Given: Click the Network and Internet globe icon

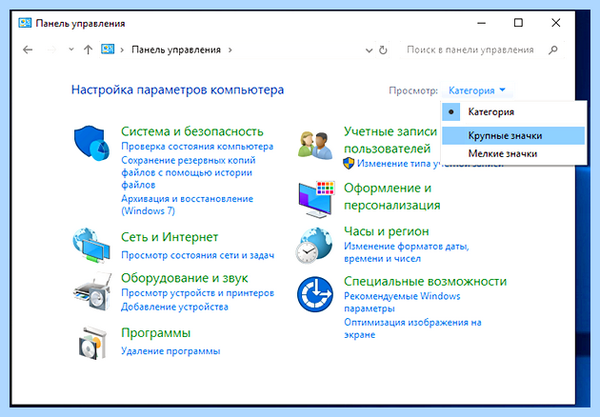Looking at the screenshot, I should coord(91,245).
